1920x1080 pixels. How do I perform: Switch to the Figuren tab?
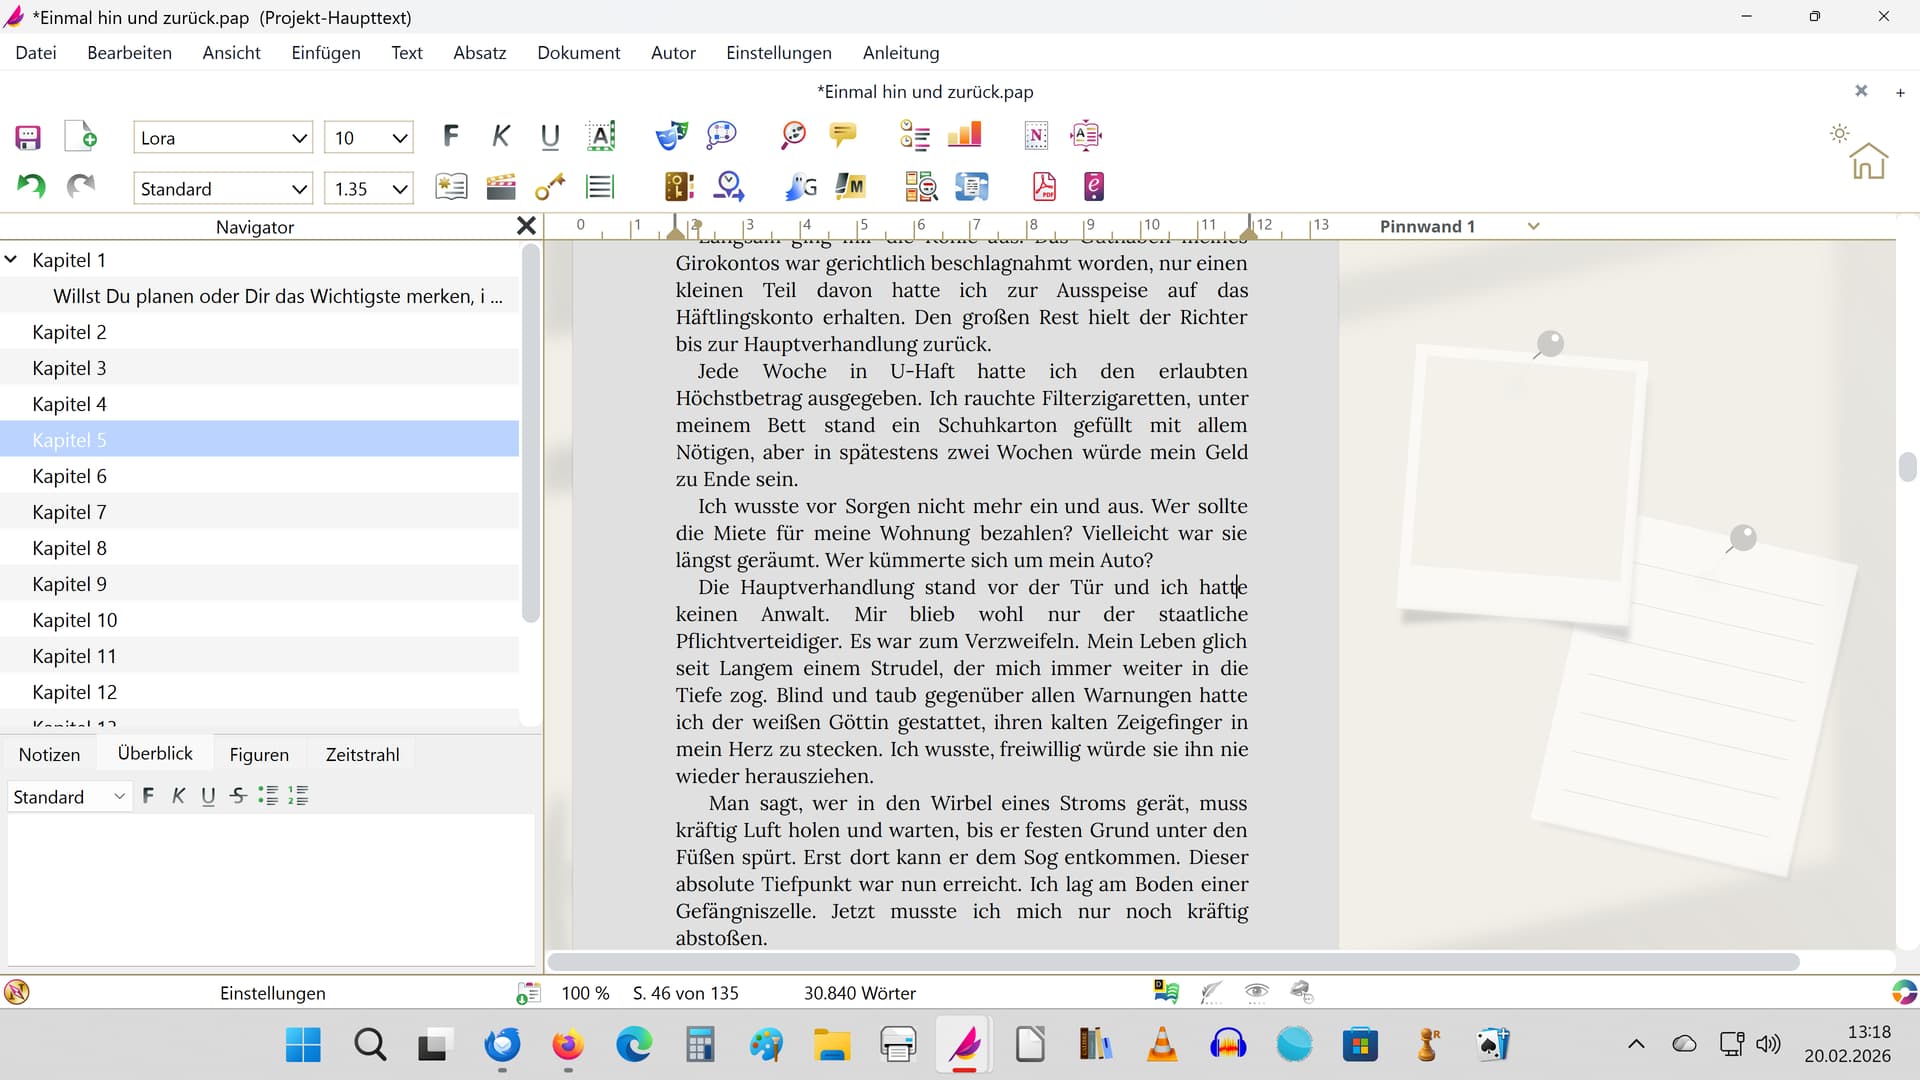[259, 755]
